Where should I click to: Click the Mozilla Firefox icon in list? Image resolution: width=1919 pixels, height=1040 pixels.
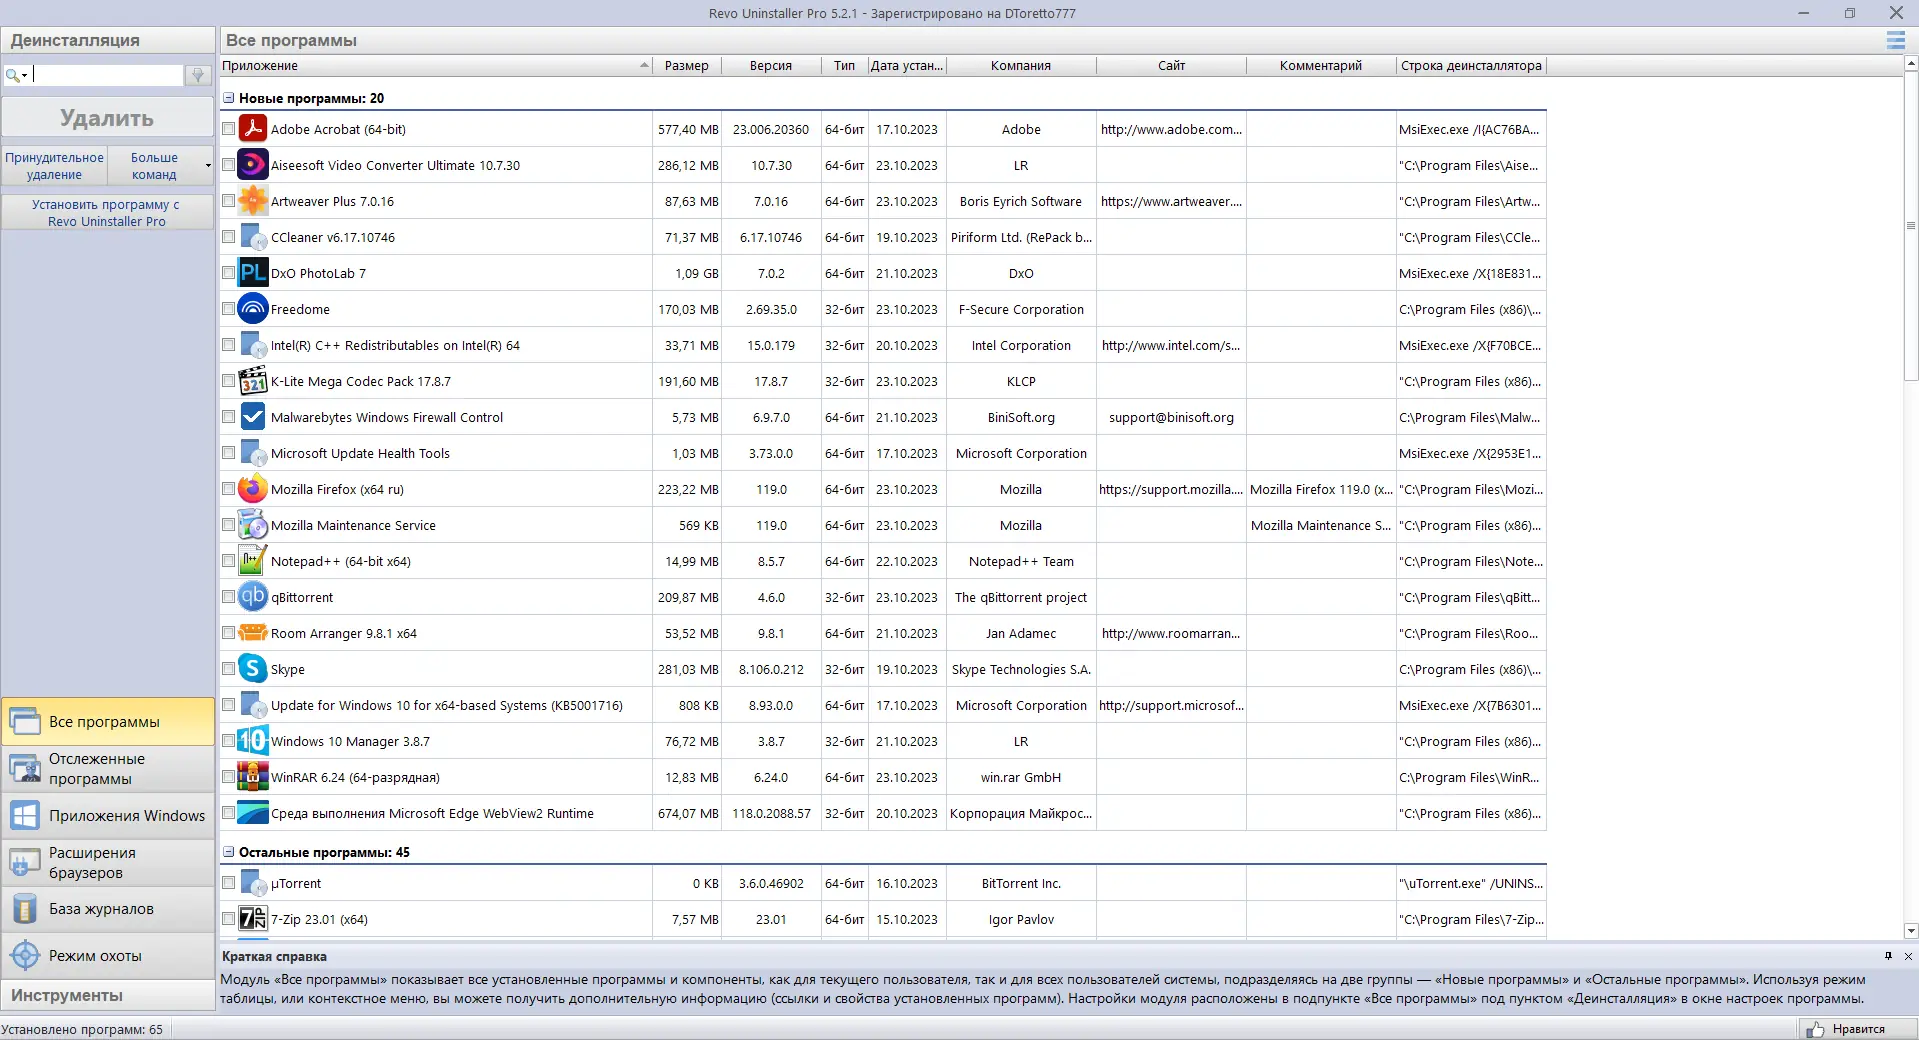point(253,489)
